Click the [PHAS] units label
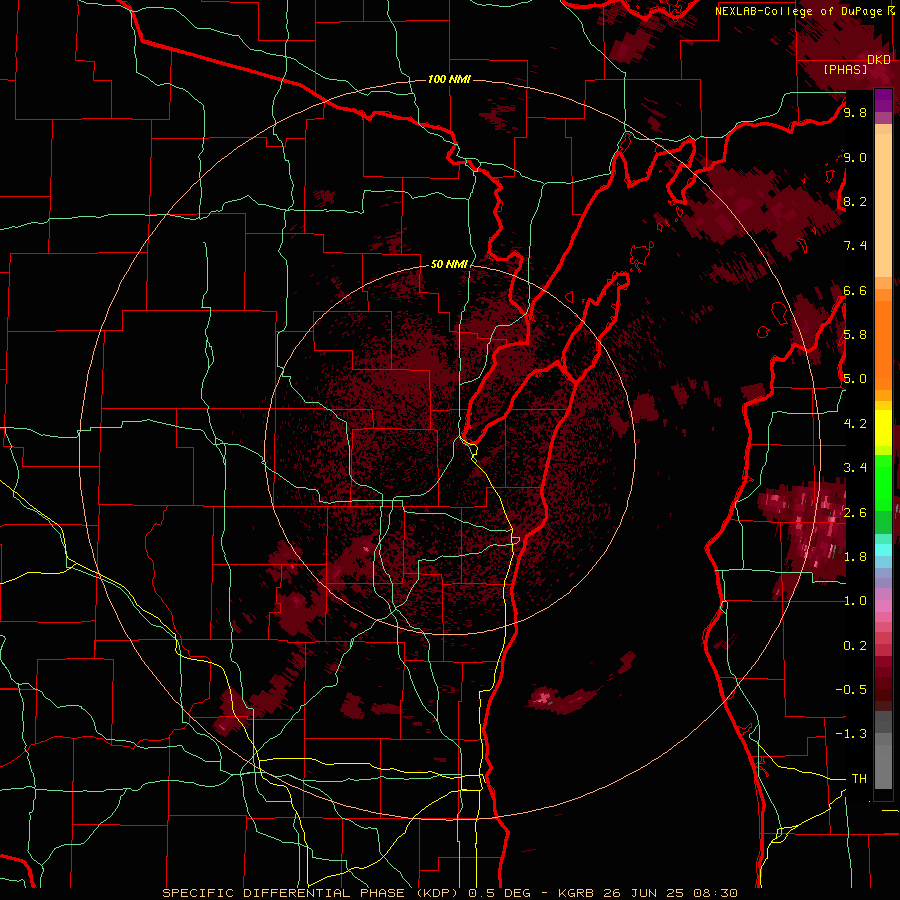The image size is (900, 900). [x=845, y=70]
